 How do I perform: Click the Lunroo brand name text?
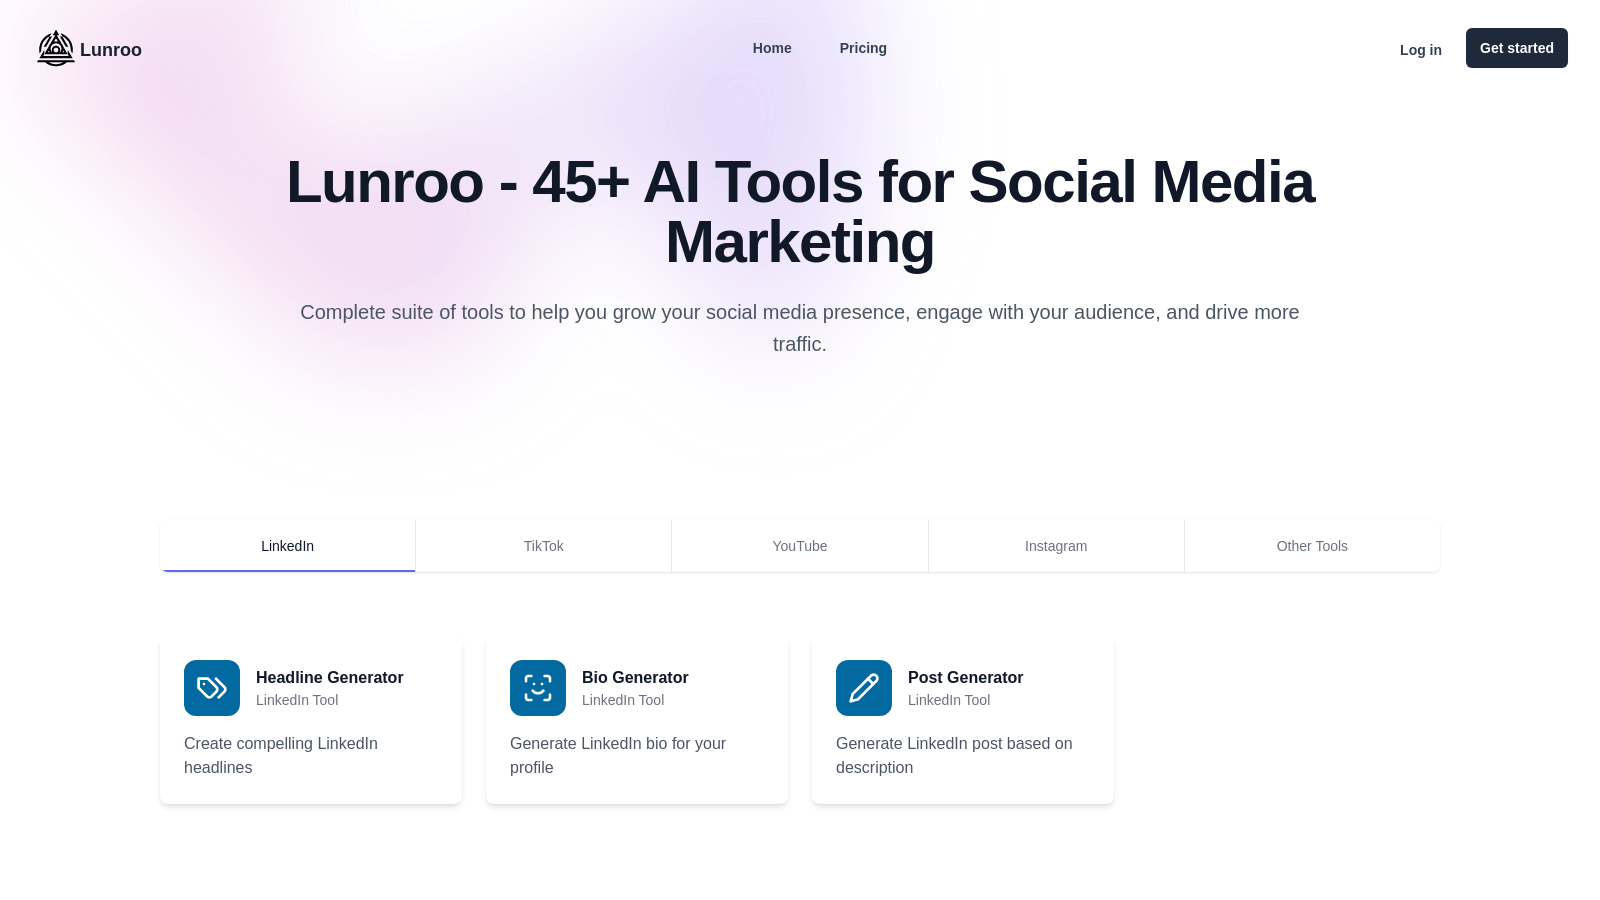coord(111,50)
